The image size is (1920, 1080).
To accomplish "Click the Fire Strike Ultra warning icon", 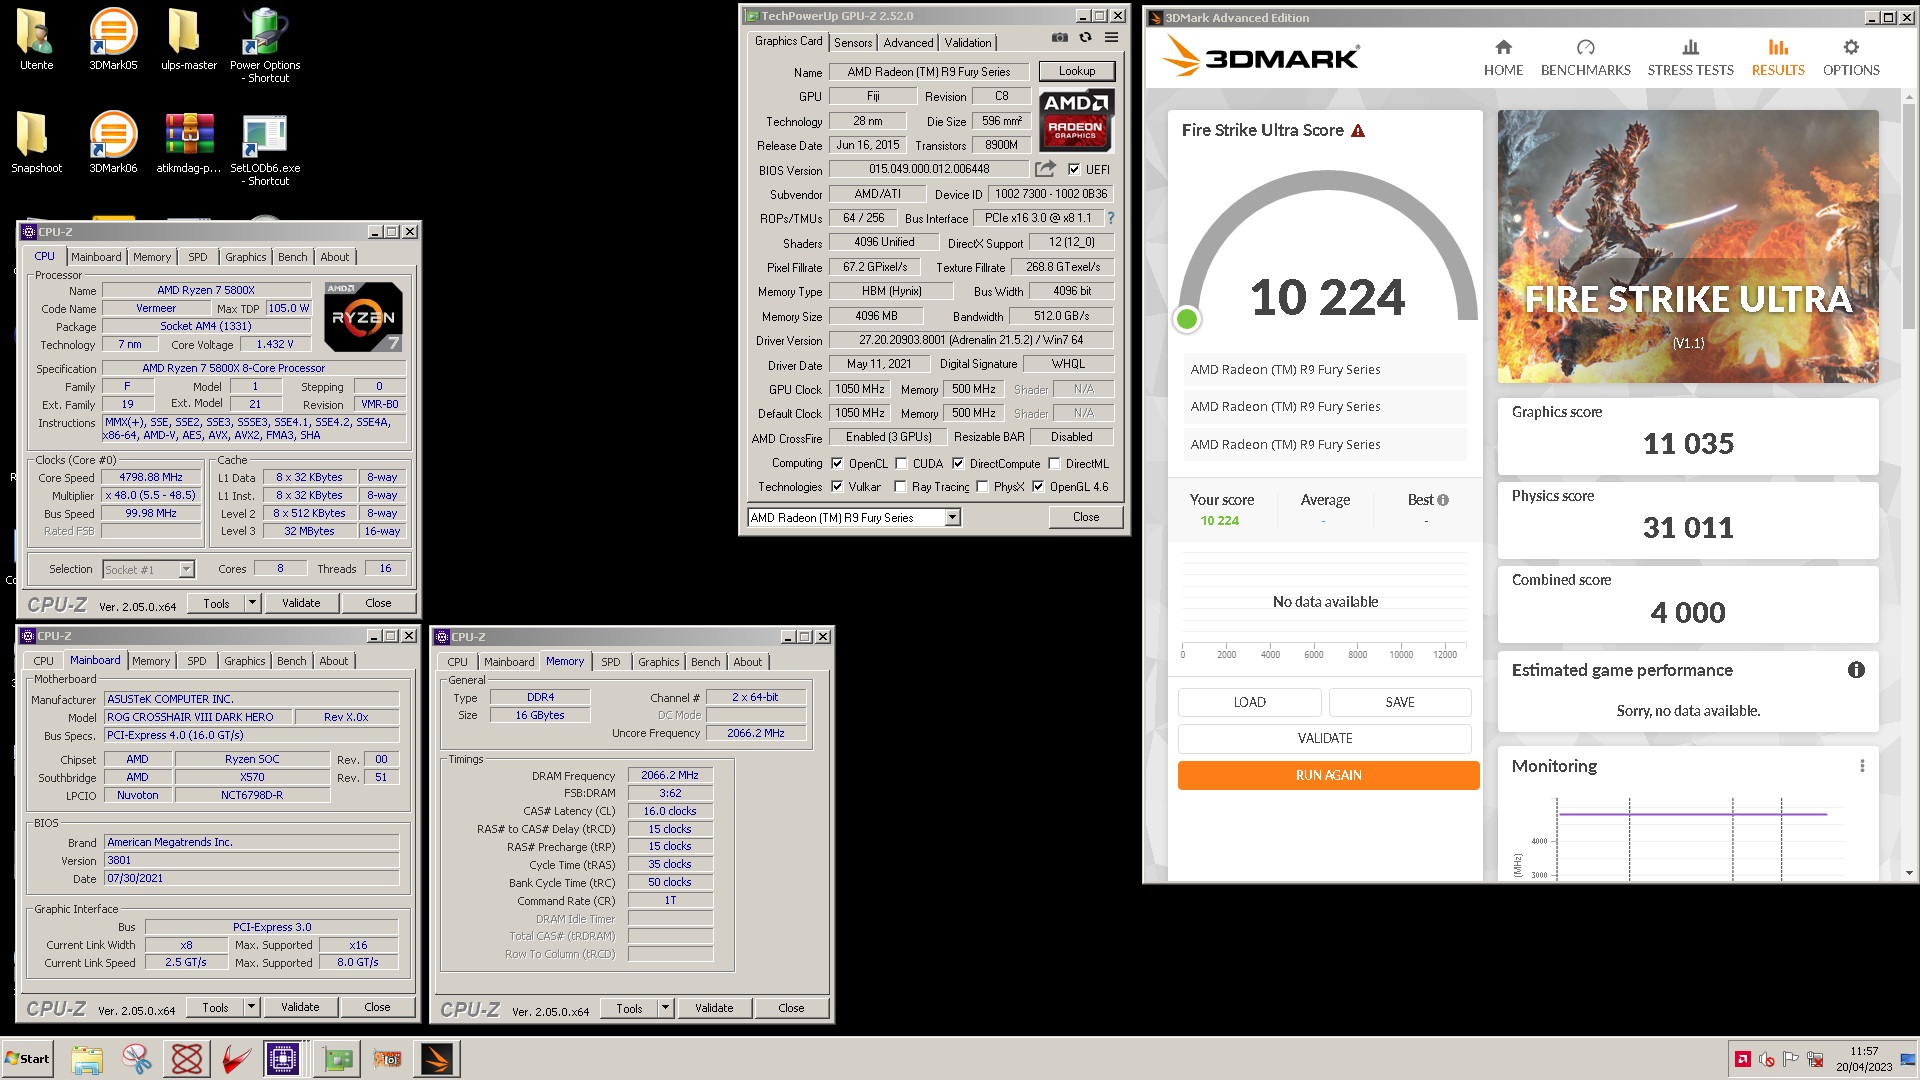I will [1358, 131].
